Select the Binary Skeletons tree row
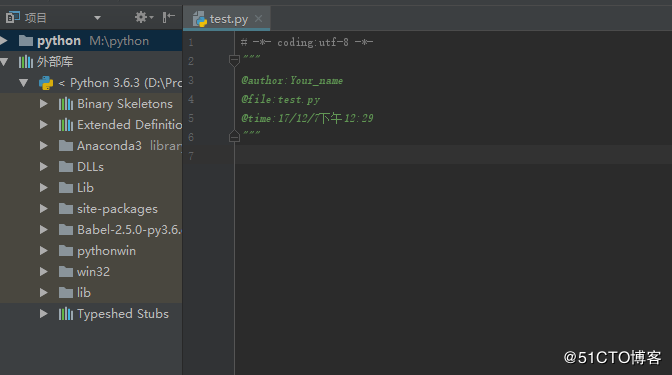 click(91, 104)
